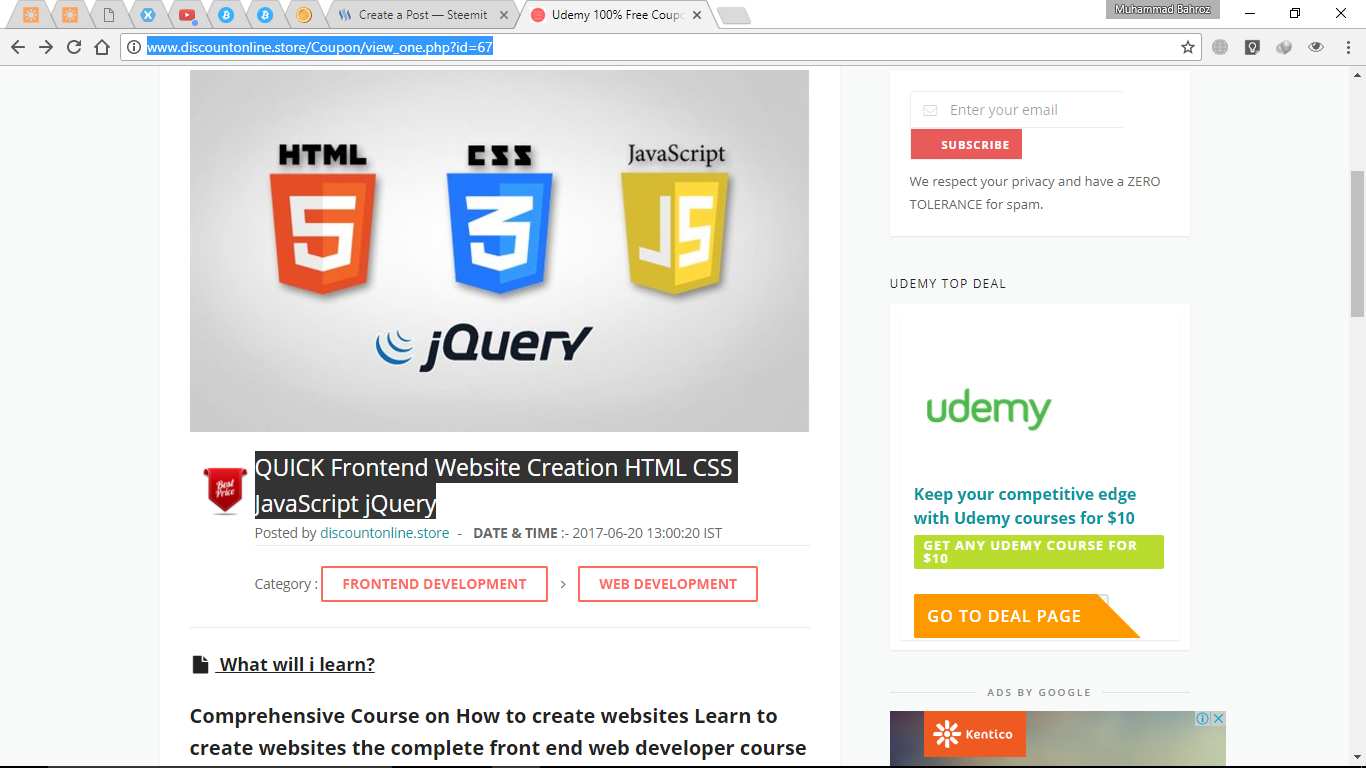
Task: Go back to the previous page
Action: [18, 47]
